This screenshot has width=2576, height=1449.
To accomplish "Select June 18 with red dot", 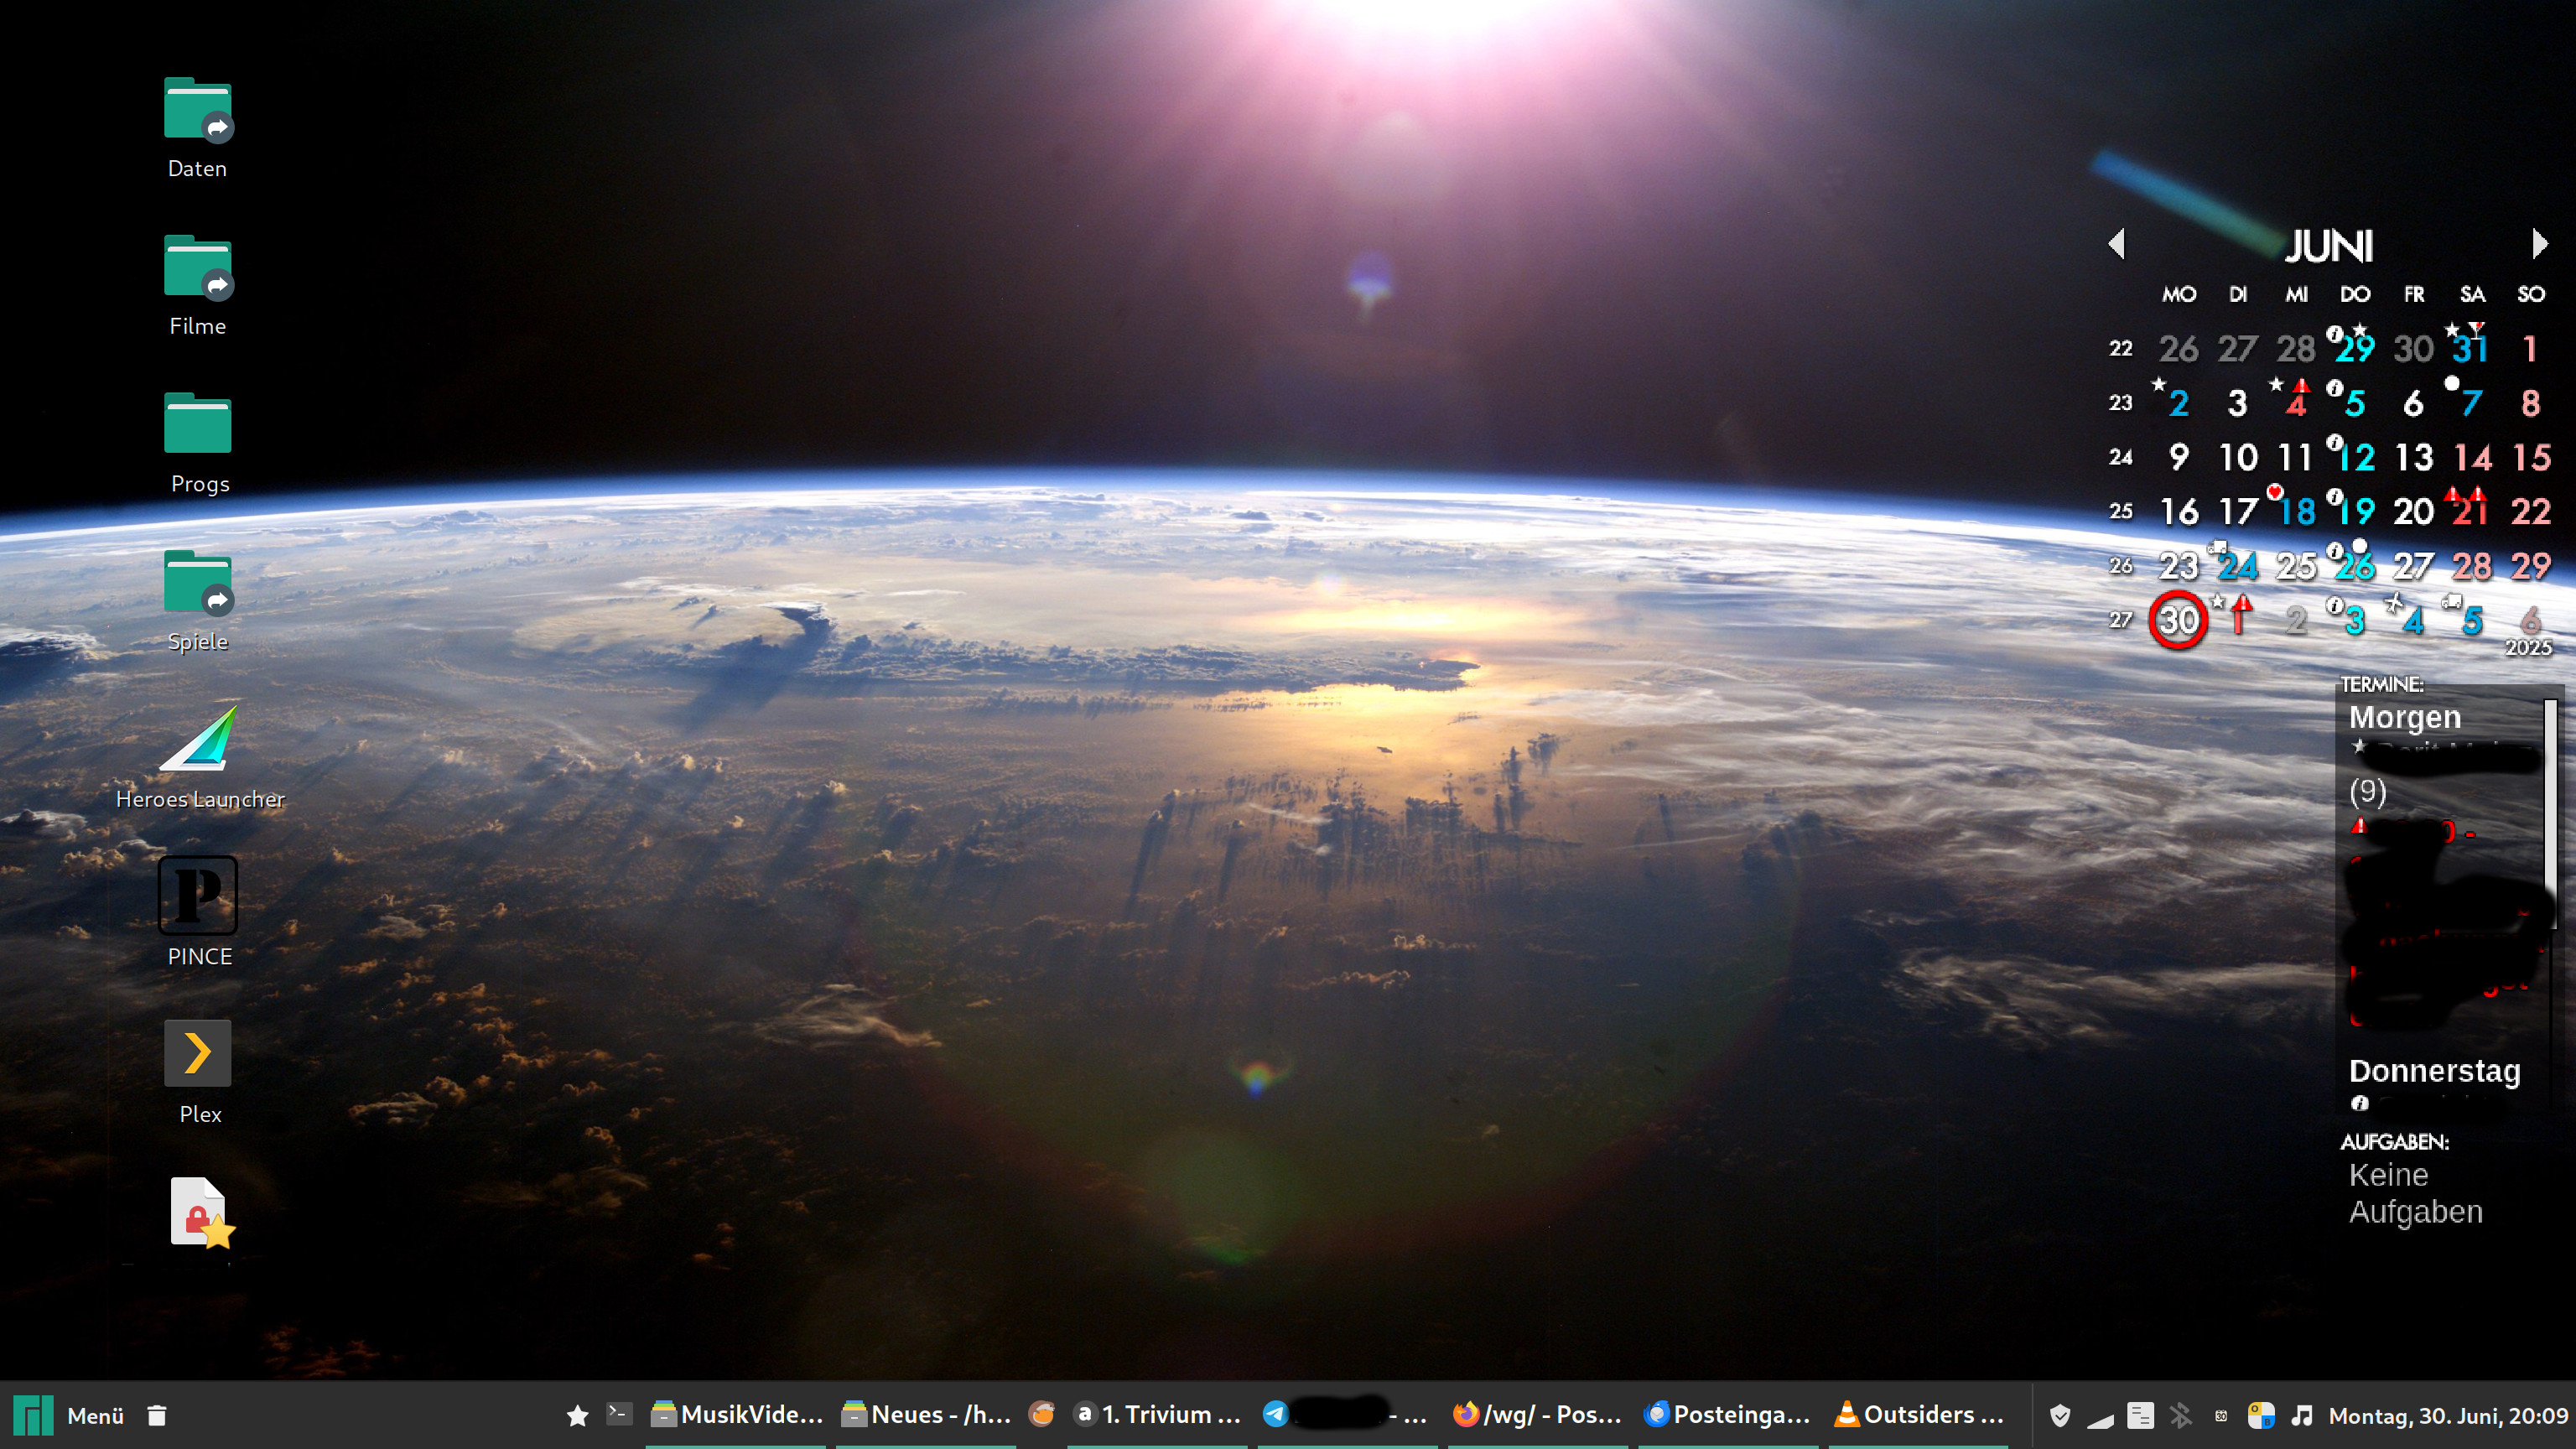I will pyautogui.click(x=2297, y=512).
